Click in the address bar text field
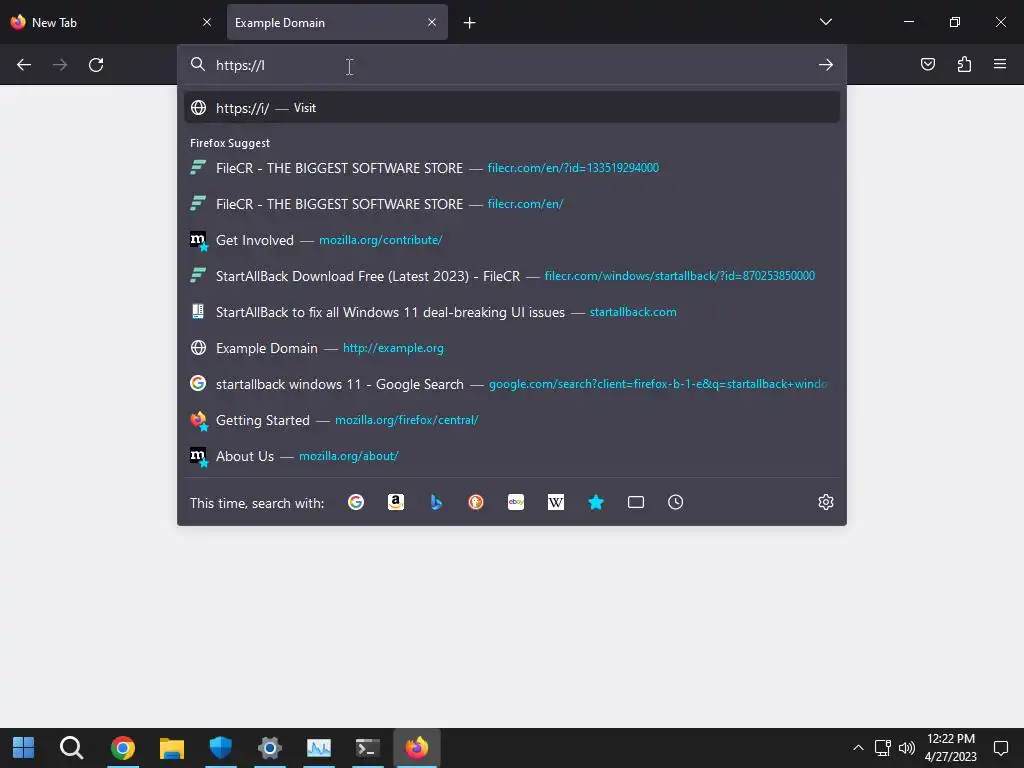The width and height of the screenshot is (1024, 768). 511,65
